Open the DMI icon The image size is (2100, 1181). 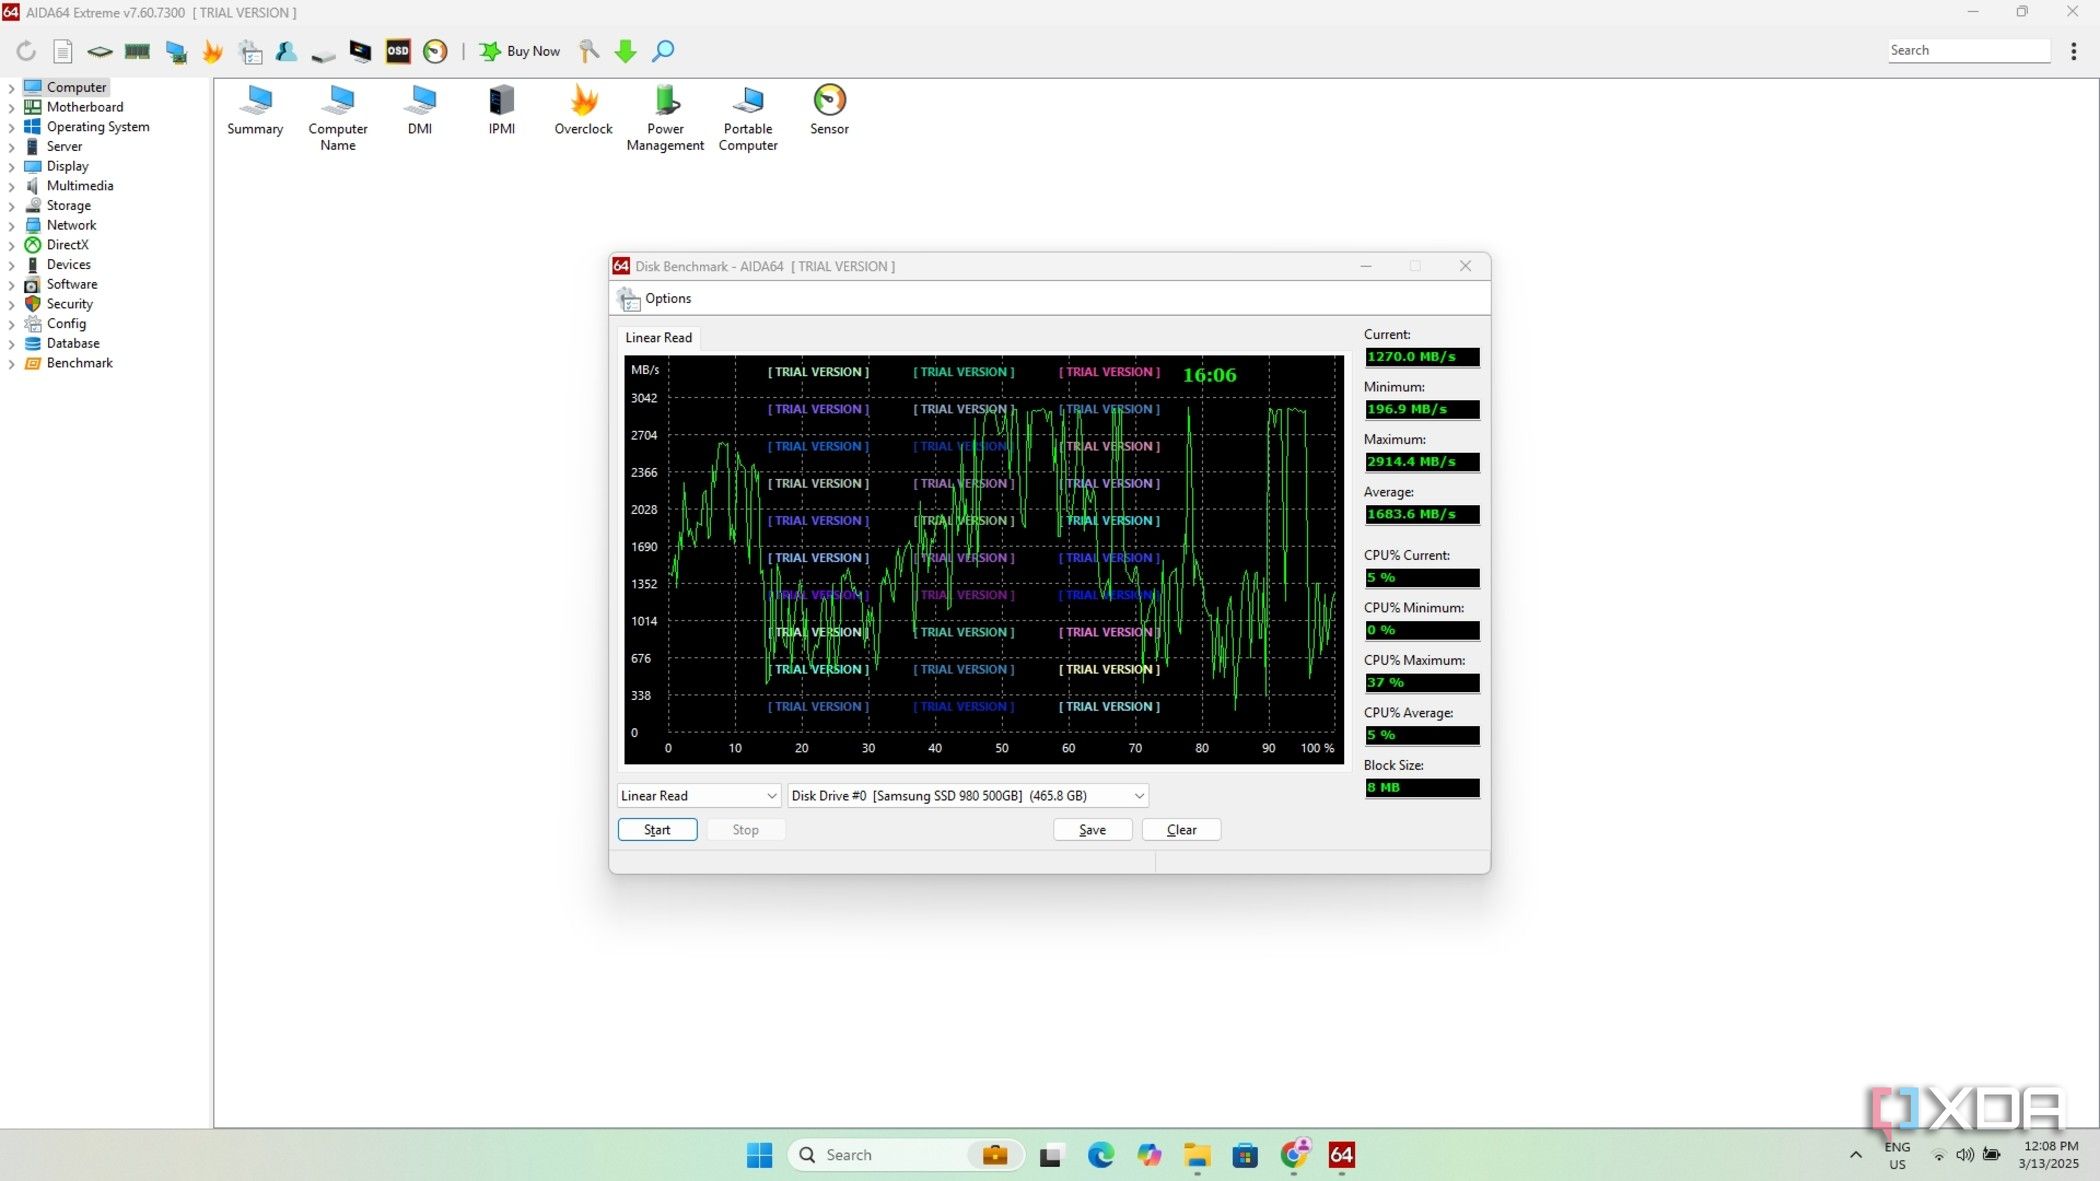[420, 110]
